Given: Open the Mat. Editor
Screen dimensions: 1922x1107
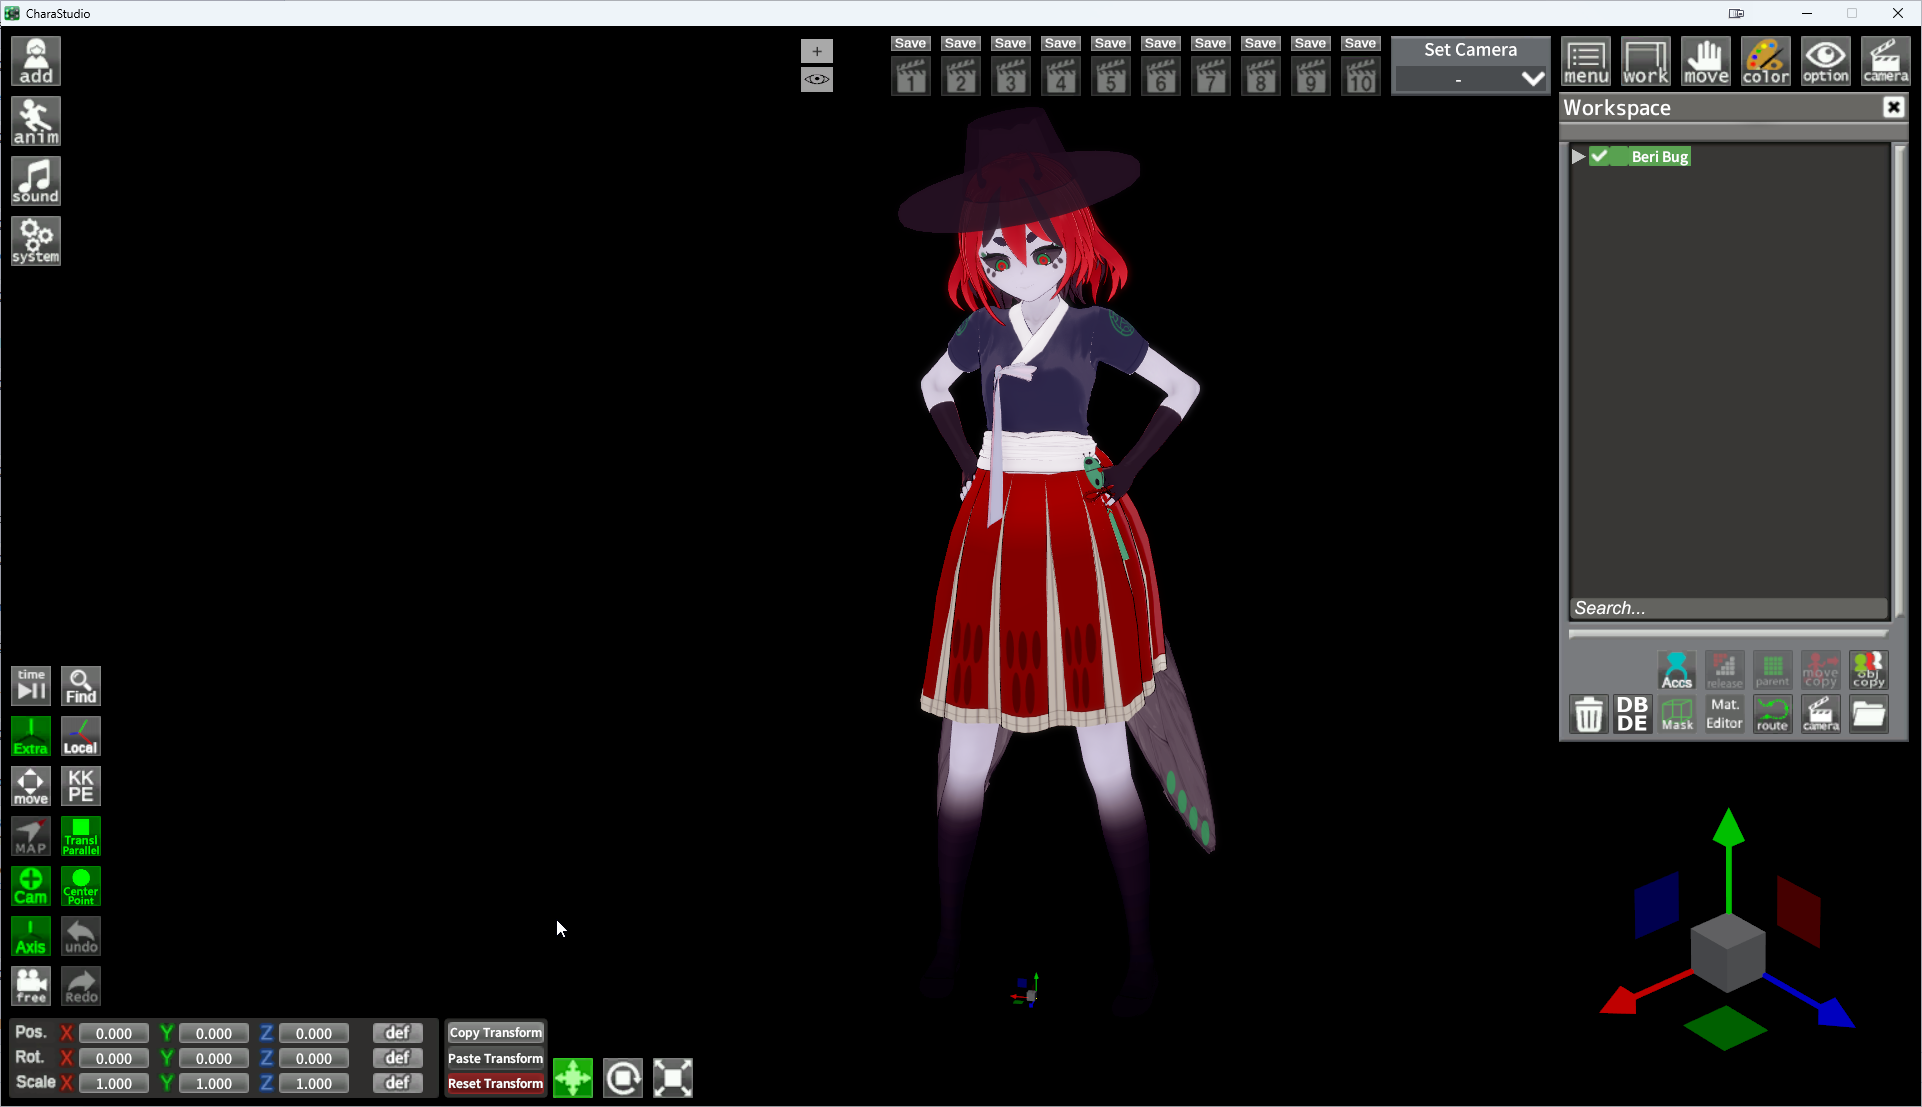Looking at the screenshot, I should (1725, 715).
